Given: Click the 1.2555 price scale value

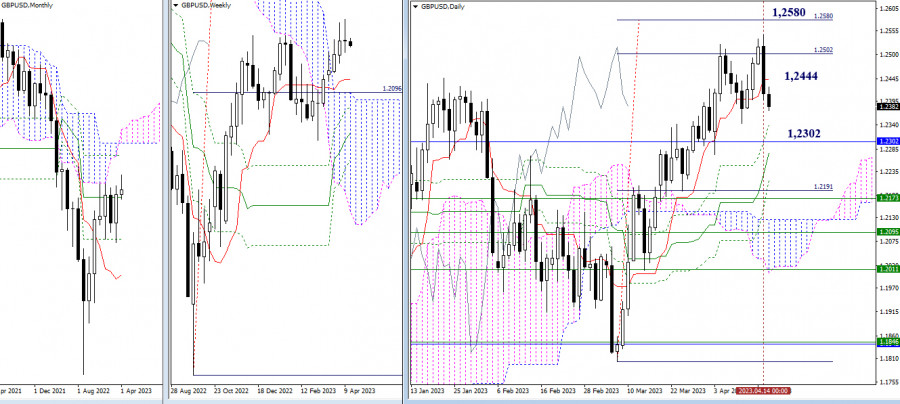Looking at the screenshot, I should tap(889, 31).
